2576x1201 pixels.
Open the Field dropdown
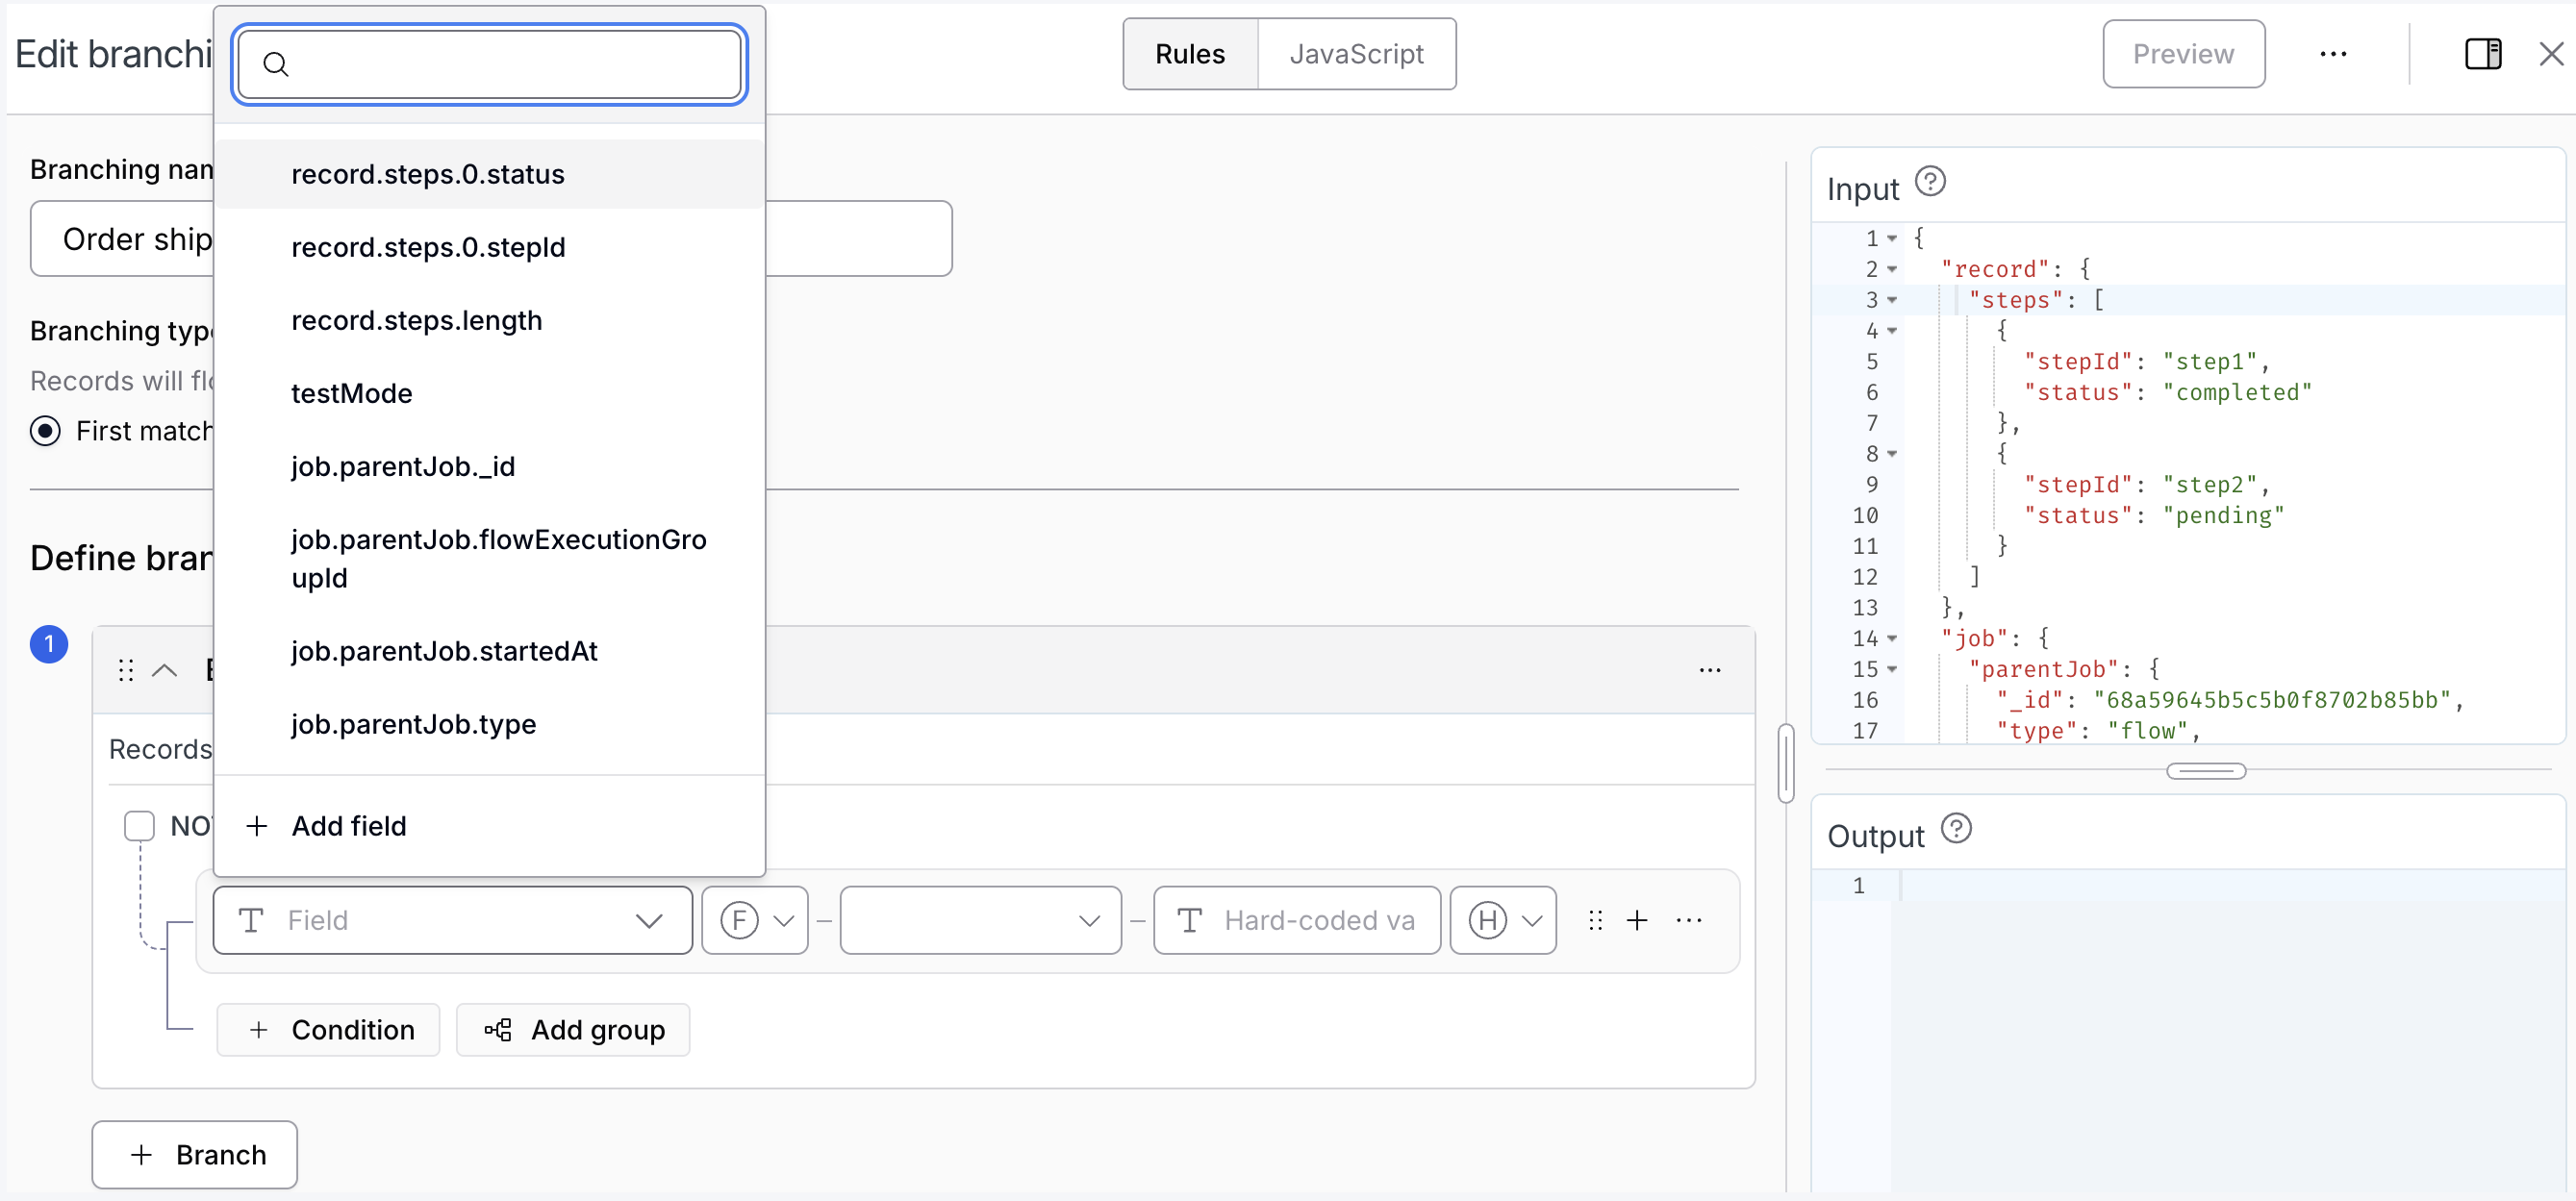452,920
